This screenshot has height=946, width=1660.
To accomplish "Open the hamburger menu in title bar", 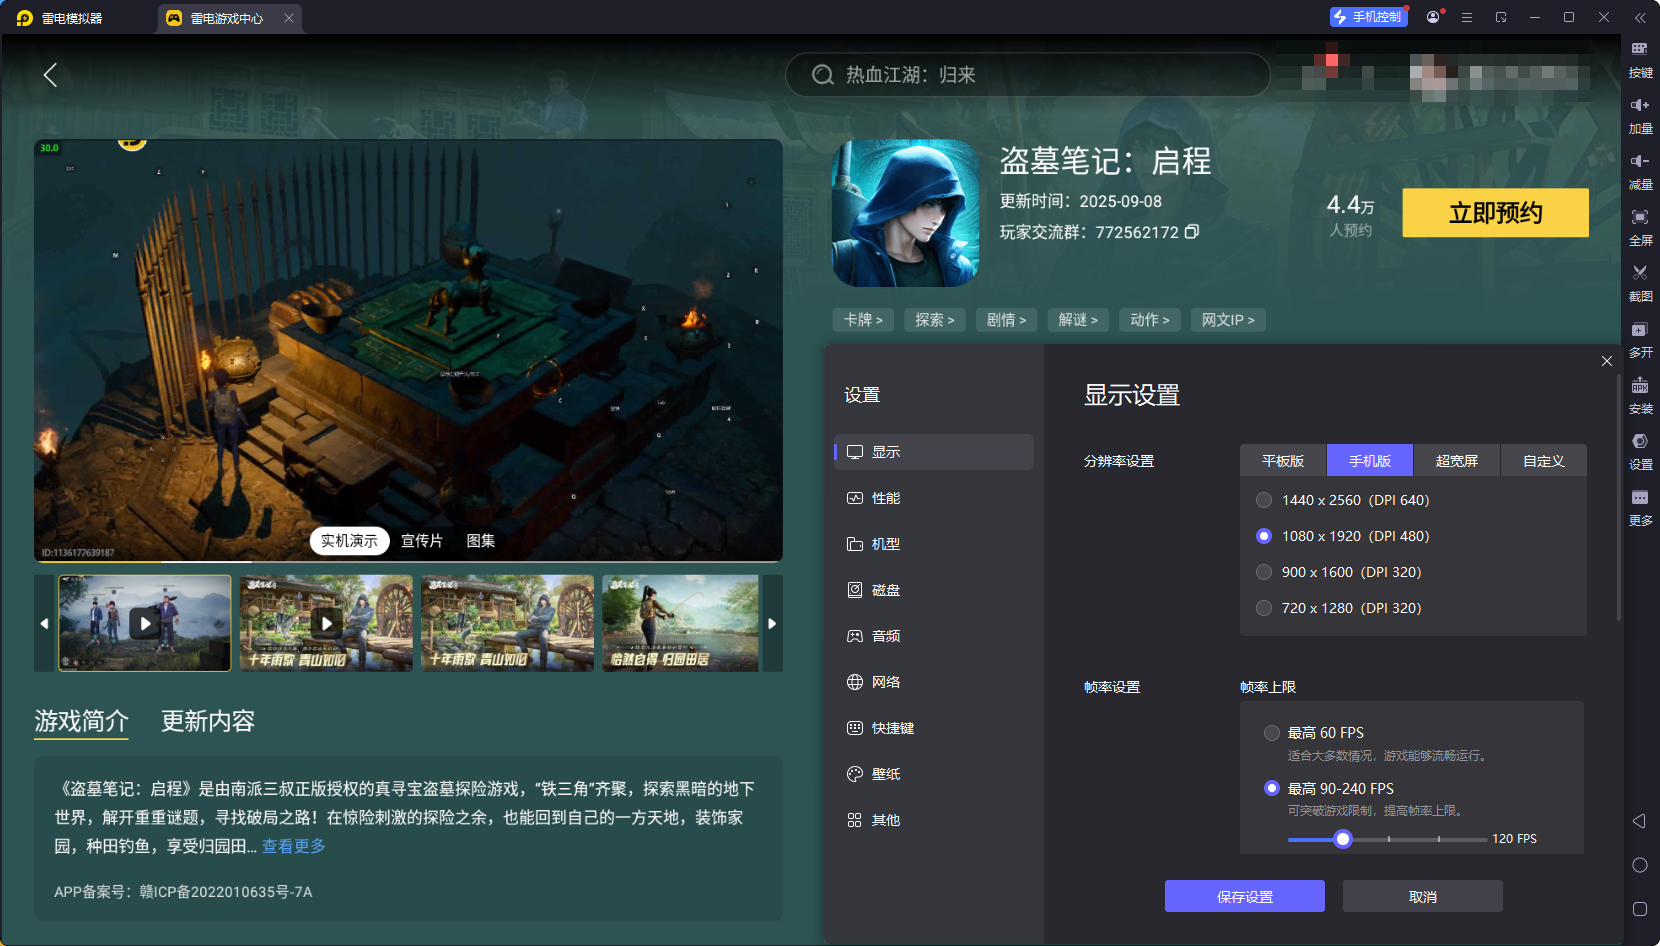I will (x=1467, y=17).
